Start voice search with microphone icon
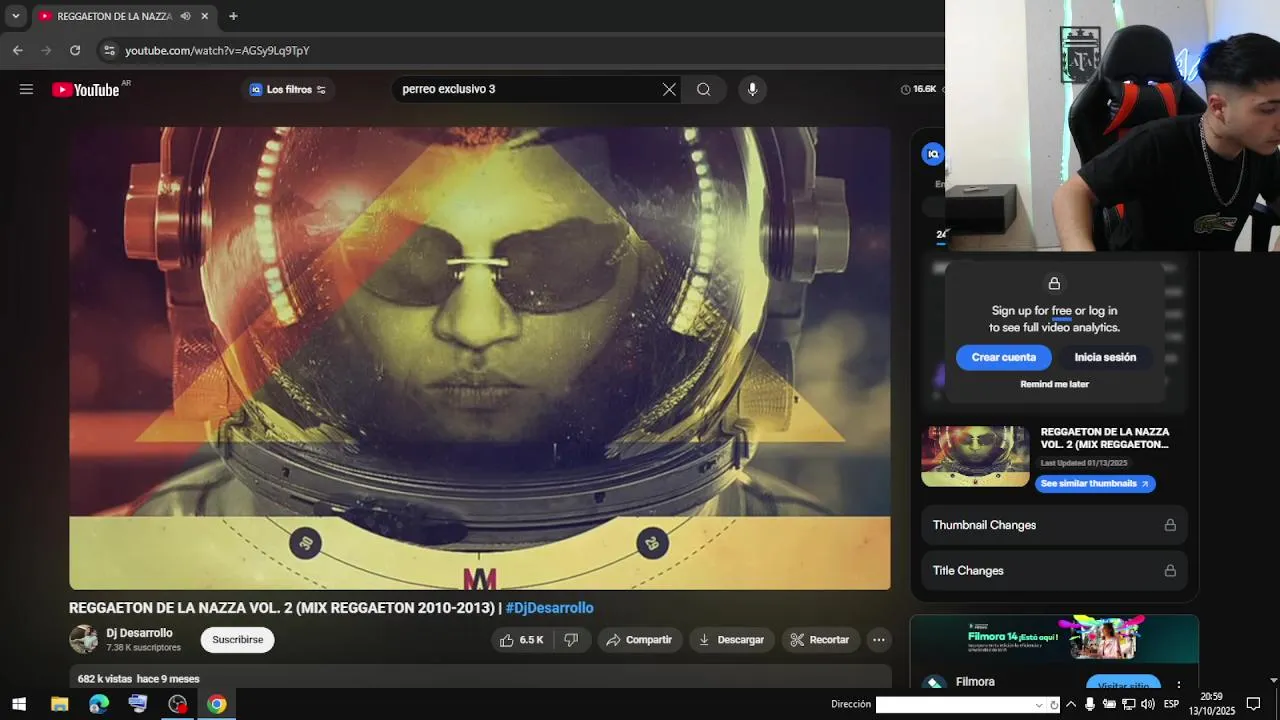Screen dimensions: 1280x720 point(752,89)
